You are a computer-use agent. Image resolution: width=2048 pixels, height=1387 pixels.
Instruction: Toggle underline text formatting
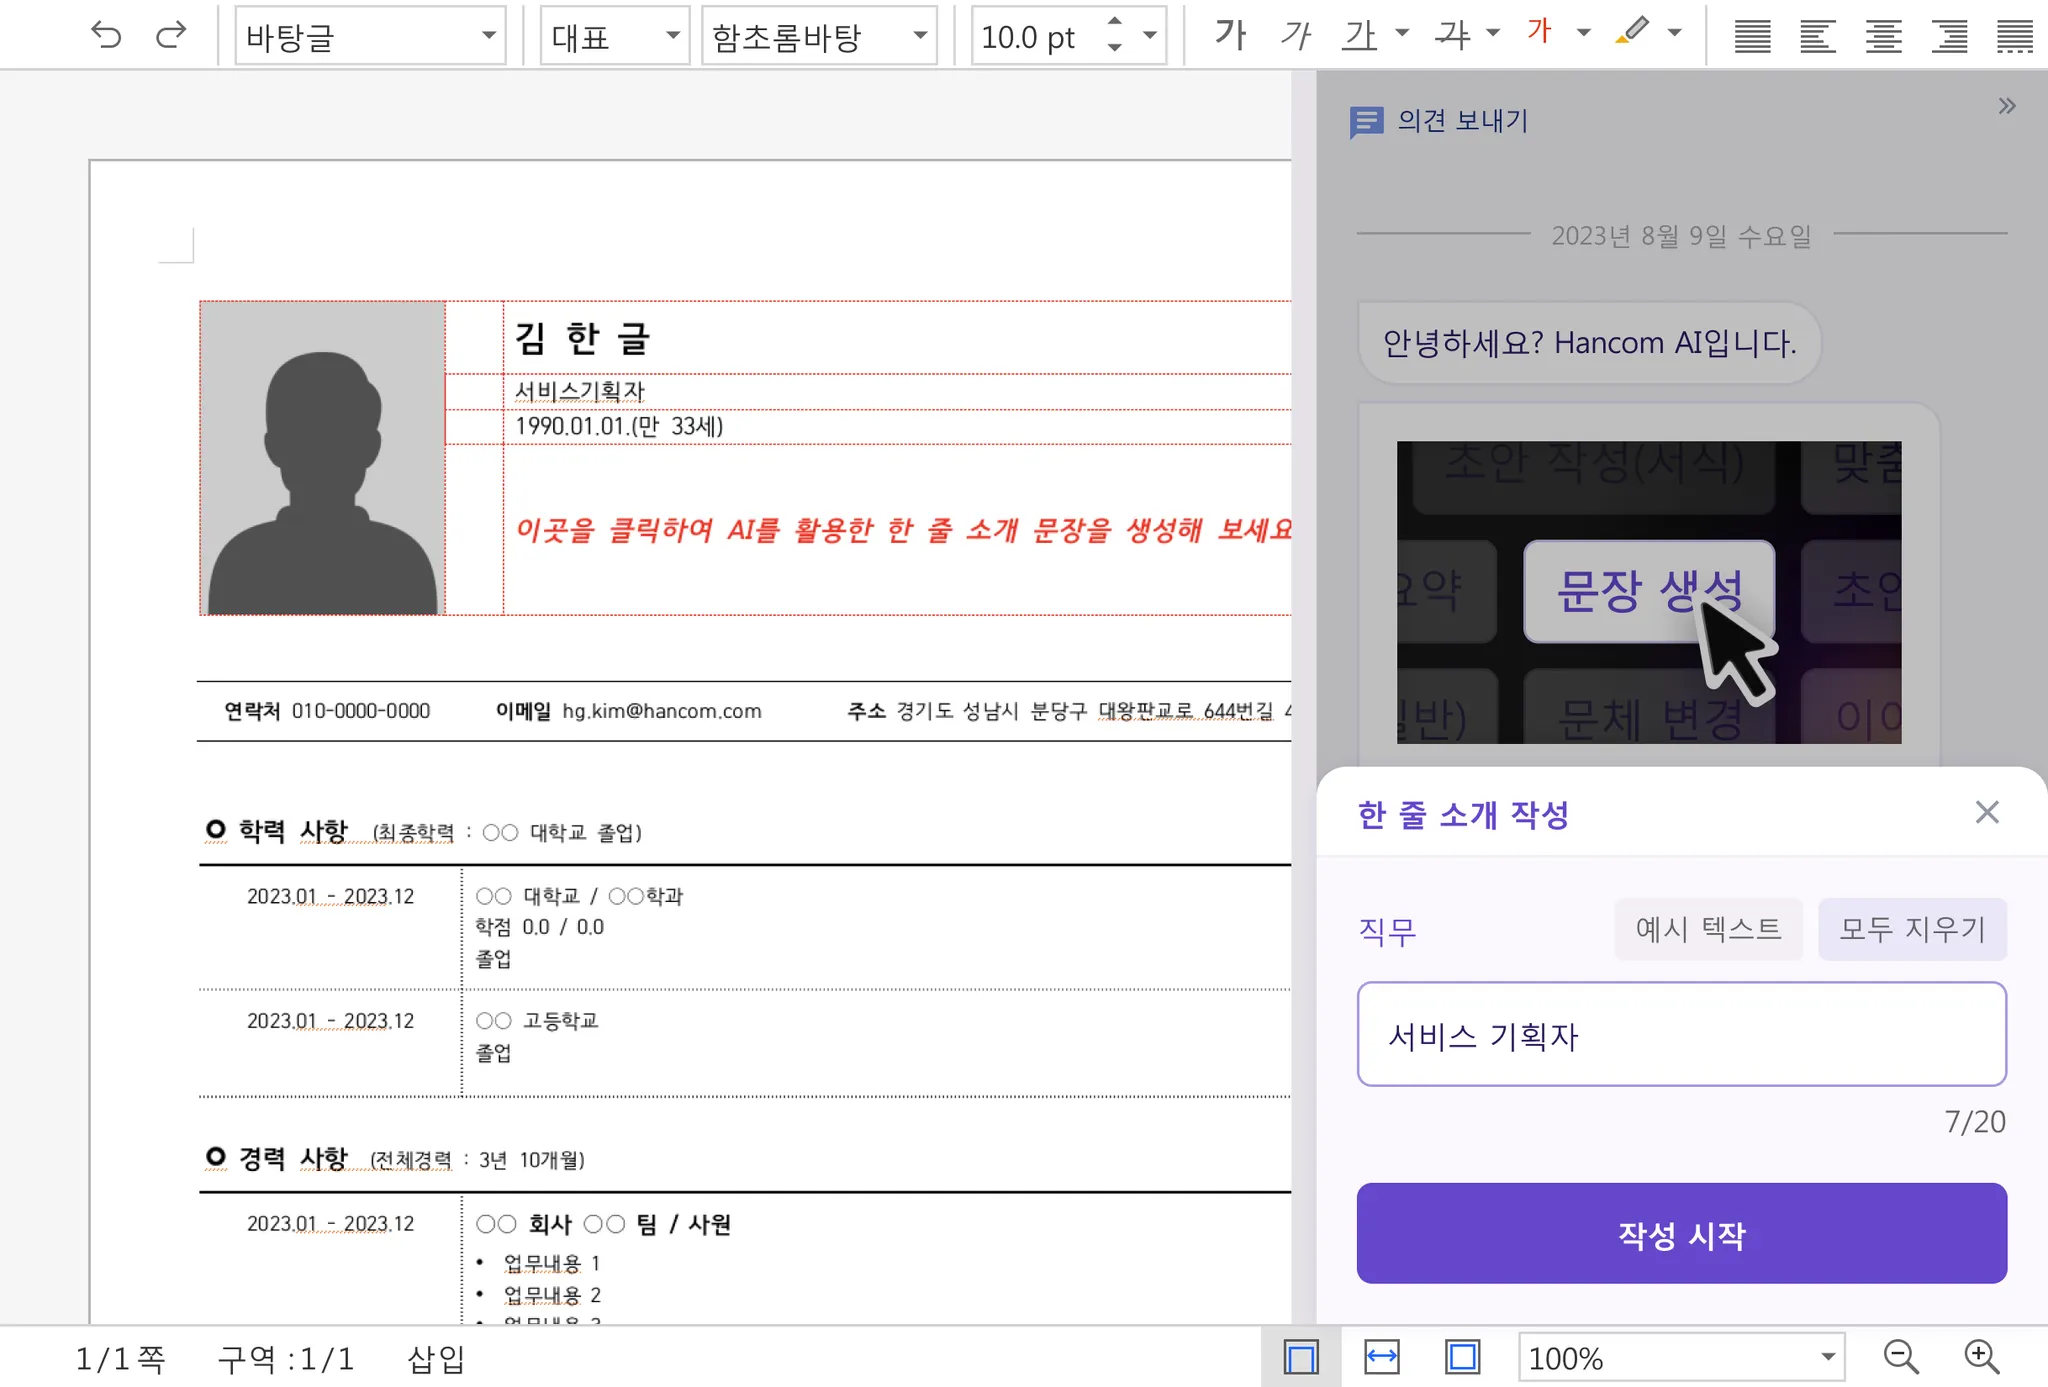(1360, 36)
